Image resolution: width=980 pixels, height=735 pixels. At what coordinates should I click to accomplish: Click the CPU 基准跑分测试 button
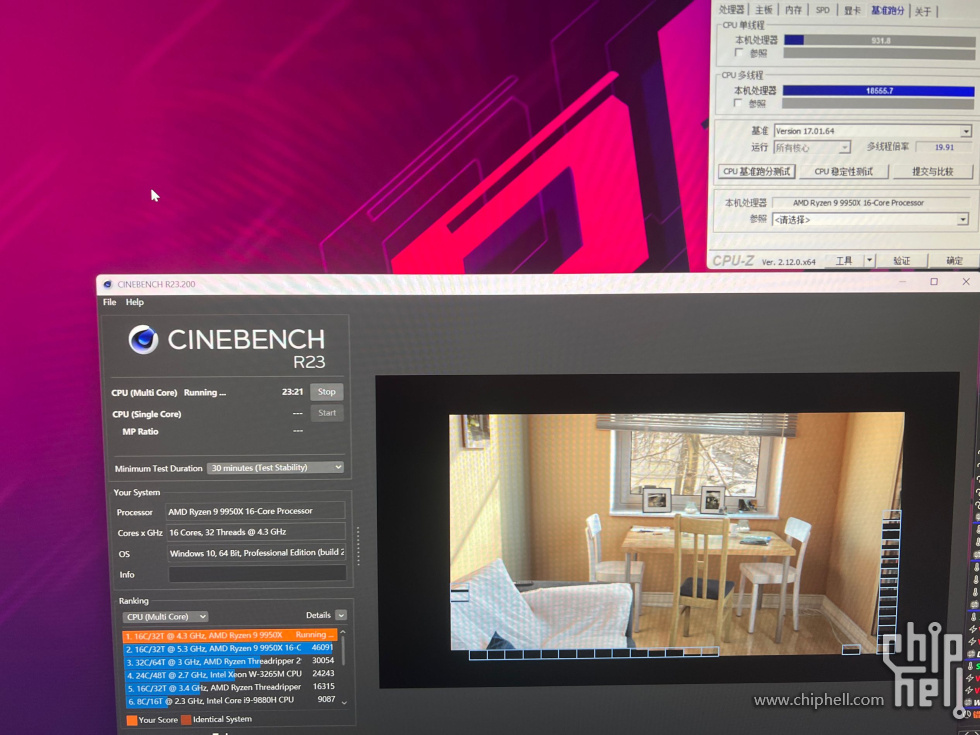(756, 171)
